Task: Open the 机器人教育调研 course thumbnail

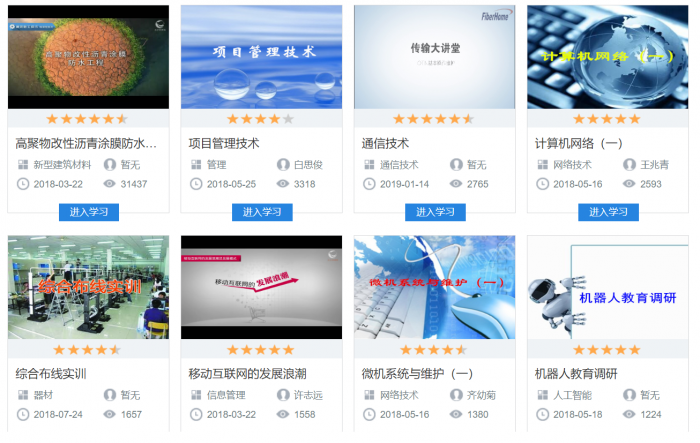Action: tap(608, 287)
